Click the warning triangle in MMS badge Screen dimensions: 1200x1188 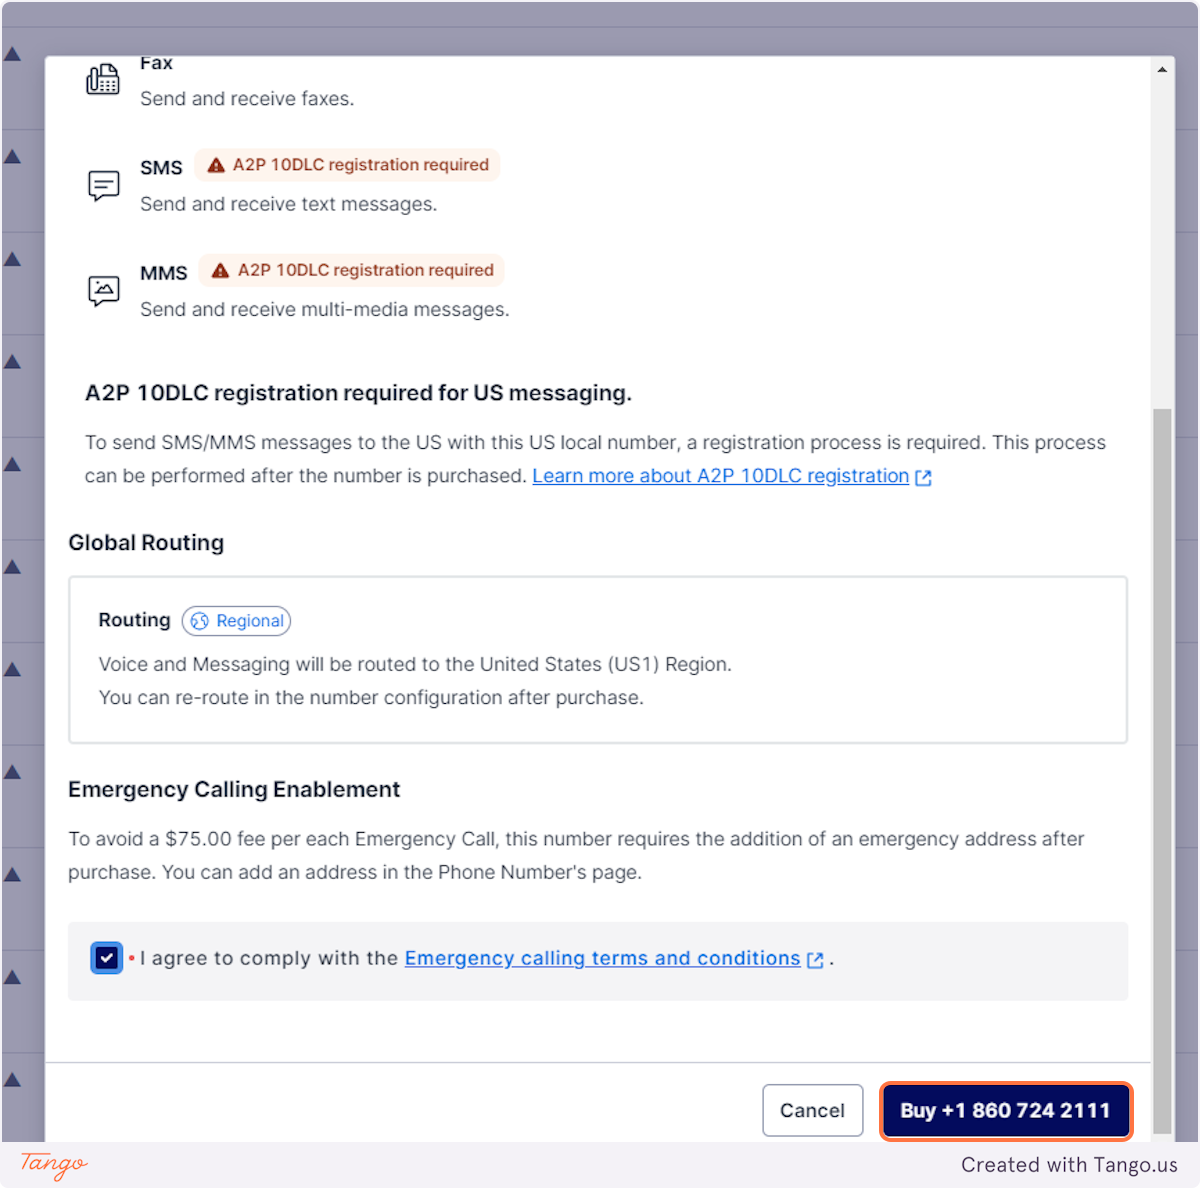pyautogui.click(x=221, y=270)
